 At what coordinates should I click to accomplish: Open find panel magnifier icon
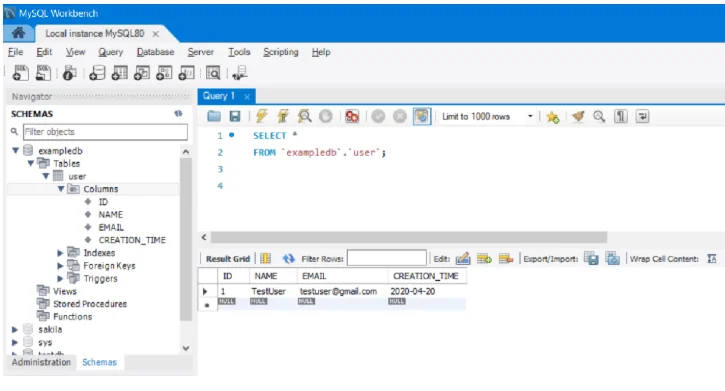point(599,116)
